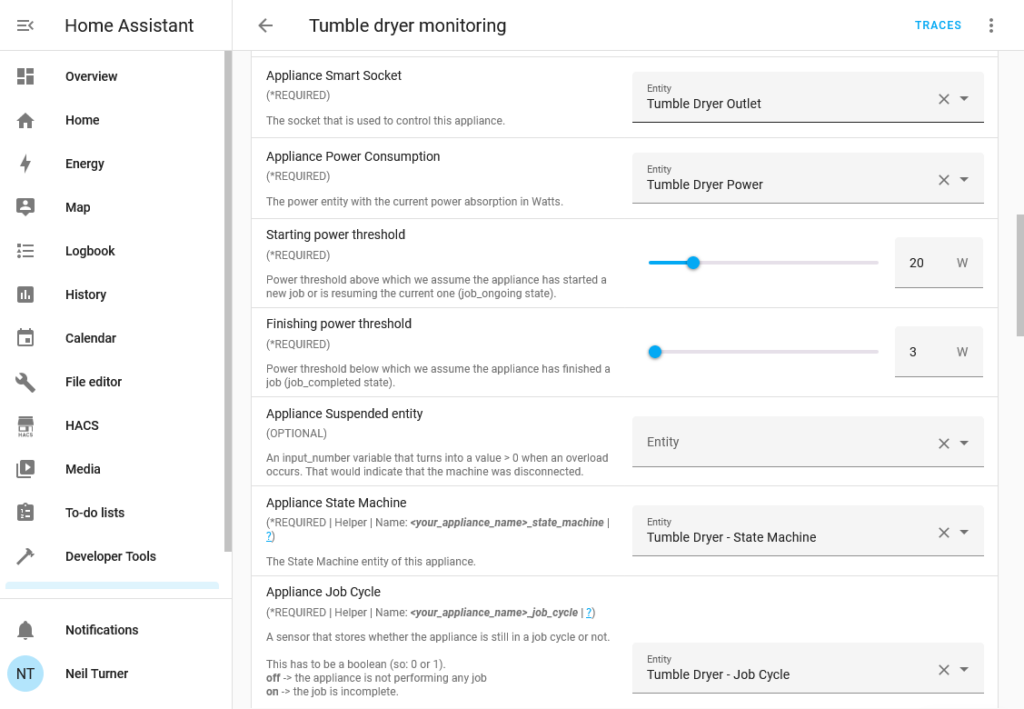Select the Map sidebar icon

point(78,207)
